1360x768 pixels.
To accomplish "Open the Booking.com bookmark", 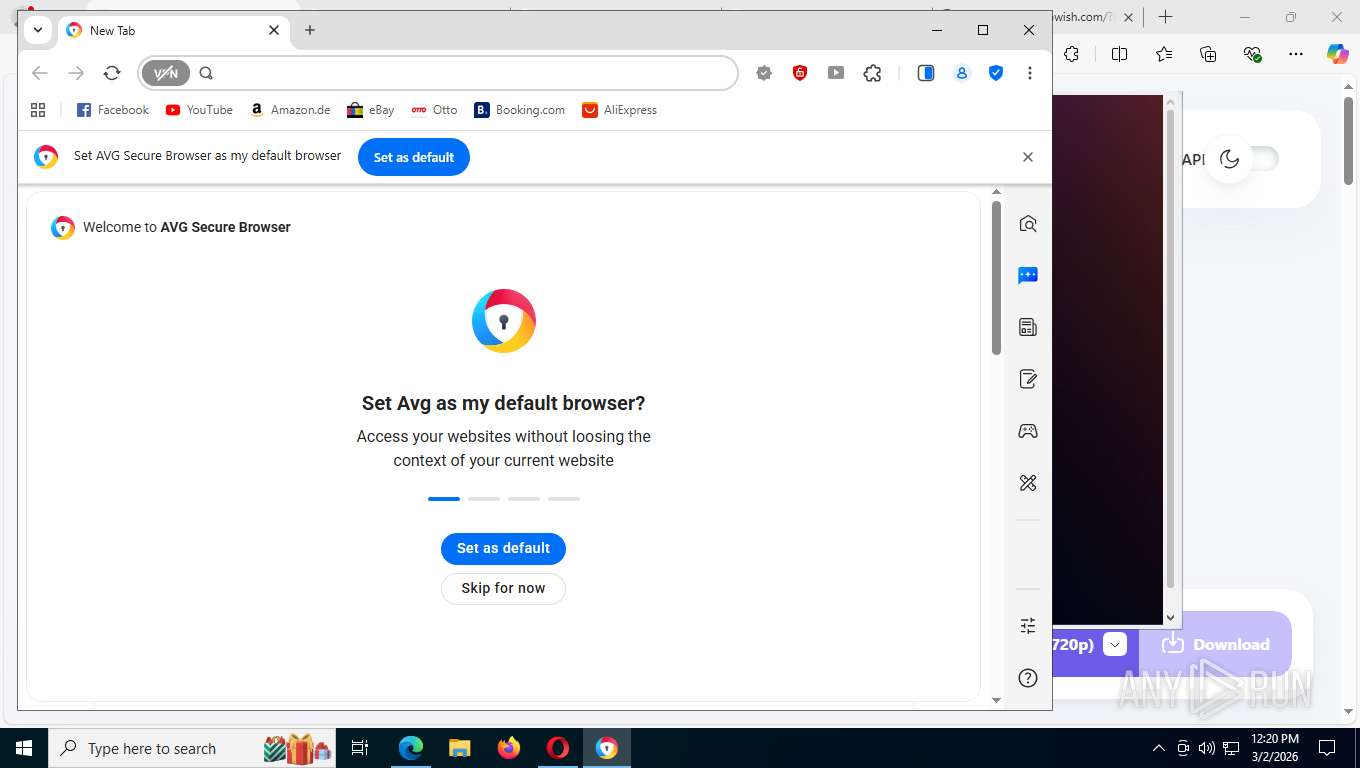I will point(520,110).
